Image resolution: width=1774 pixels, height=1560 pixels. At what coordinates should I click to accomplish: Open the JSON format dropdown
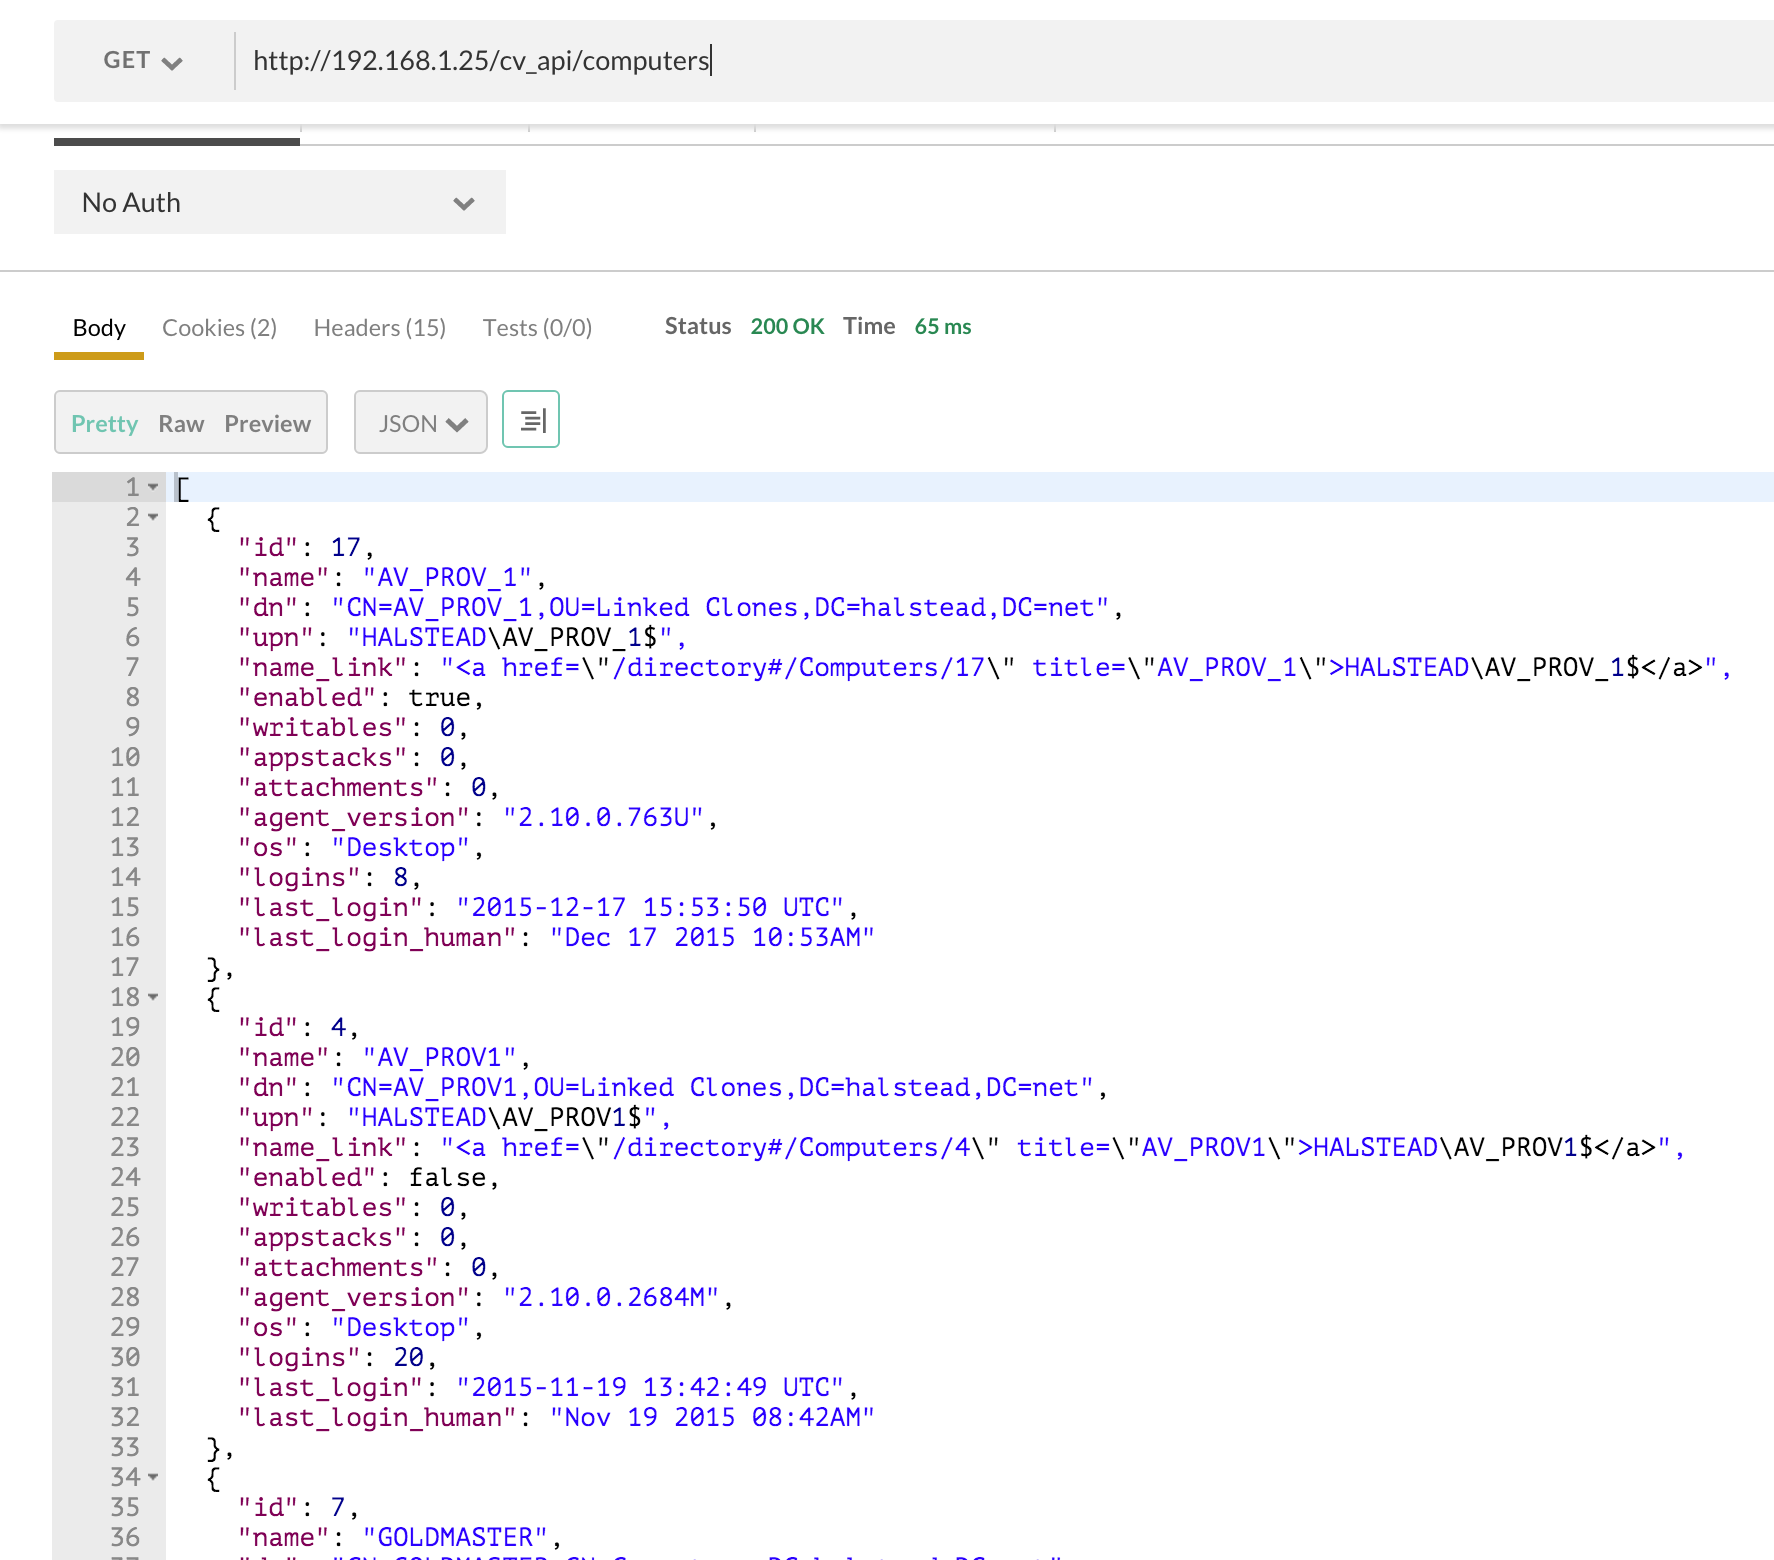(x=421, y=424)
